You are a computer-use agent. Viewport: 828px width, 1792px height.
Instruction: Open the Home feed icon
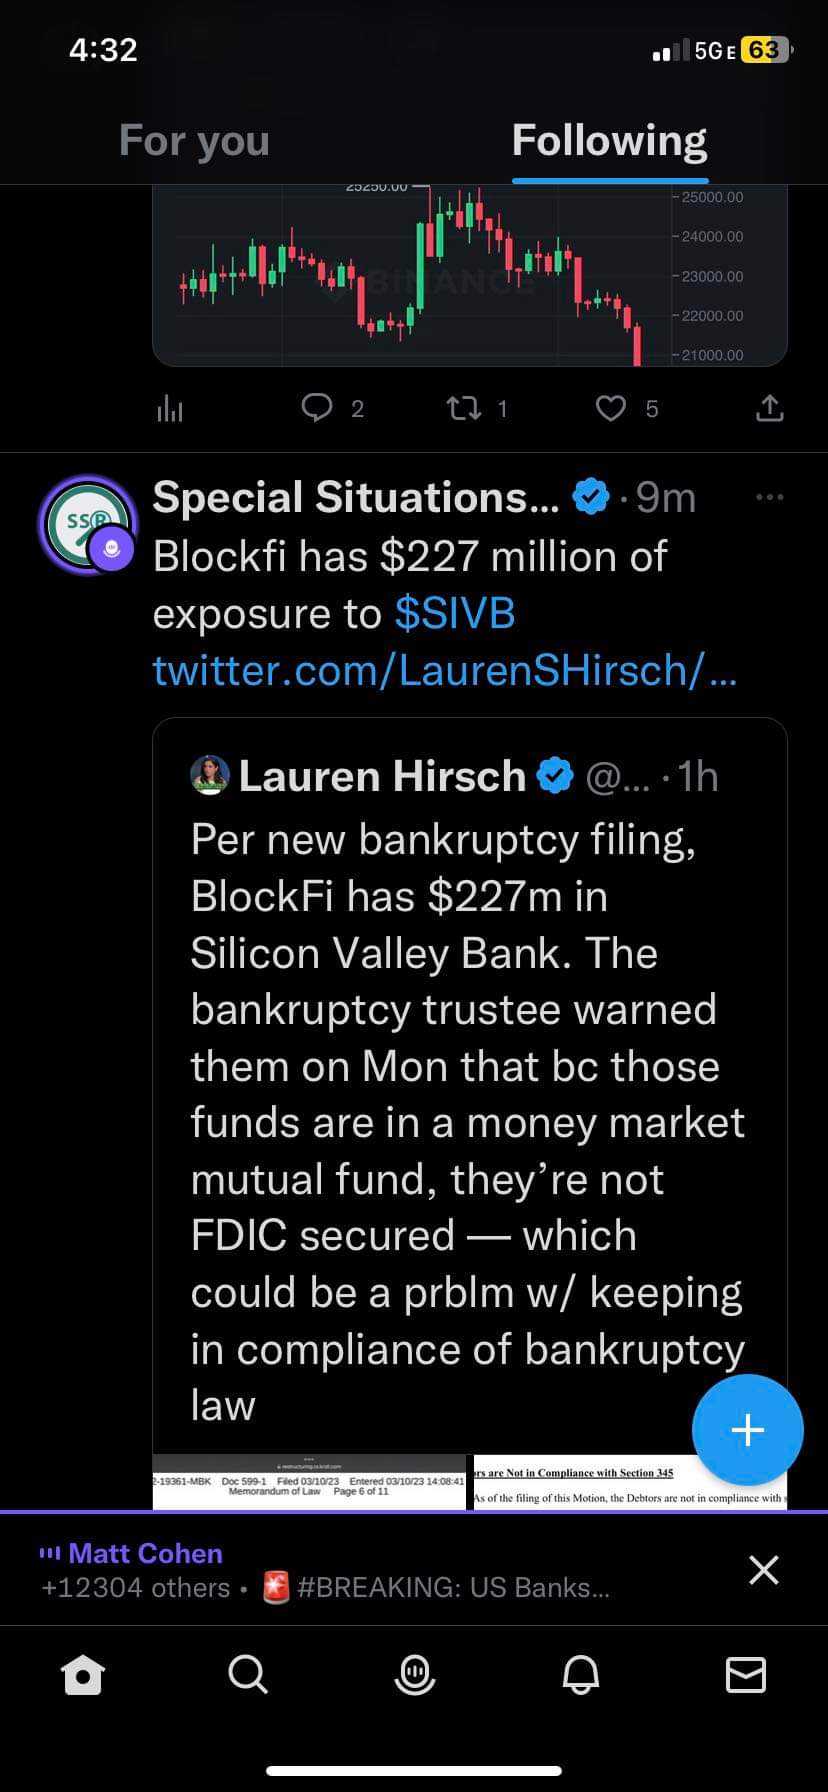point(83,1674)
